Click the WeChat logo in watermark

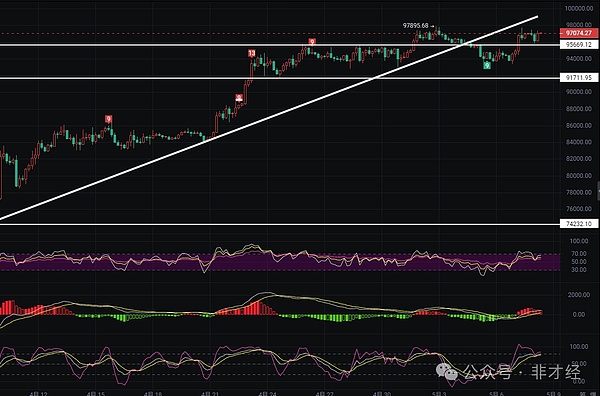coord(447,371)
